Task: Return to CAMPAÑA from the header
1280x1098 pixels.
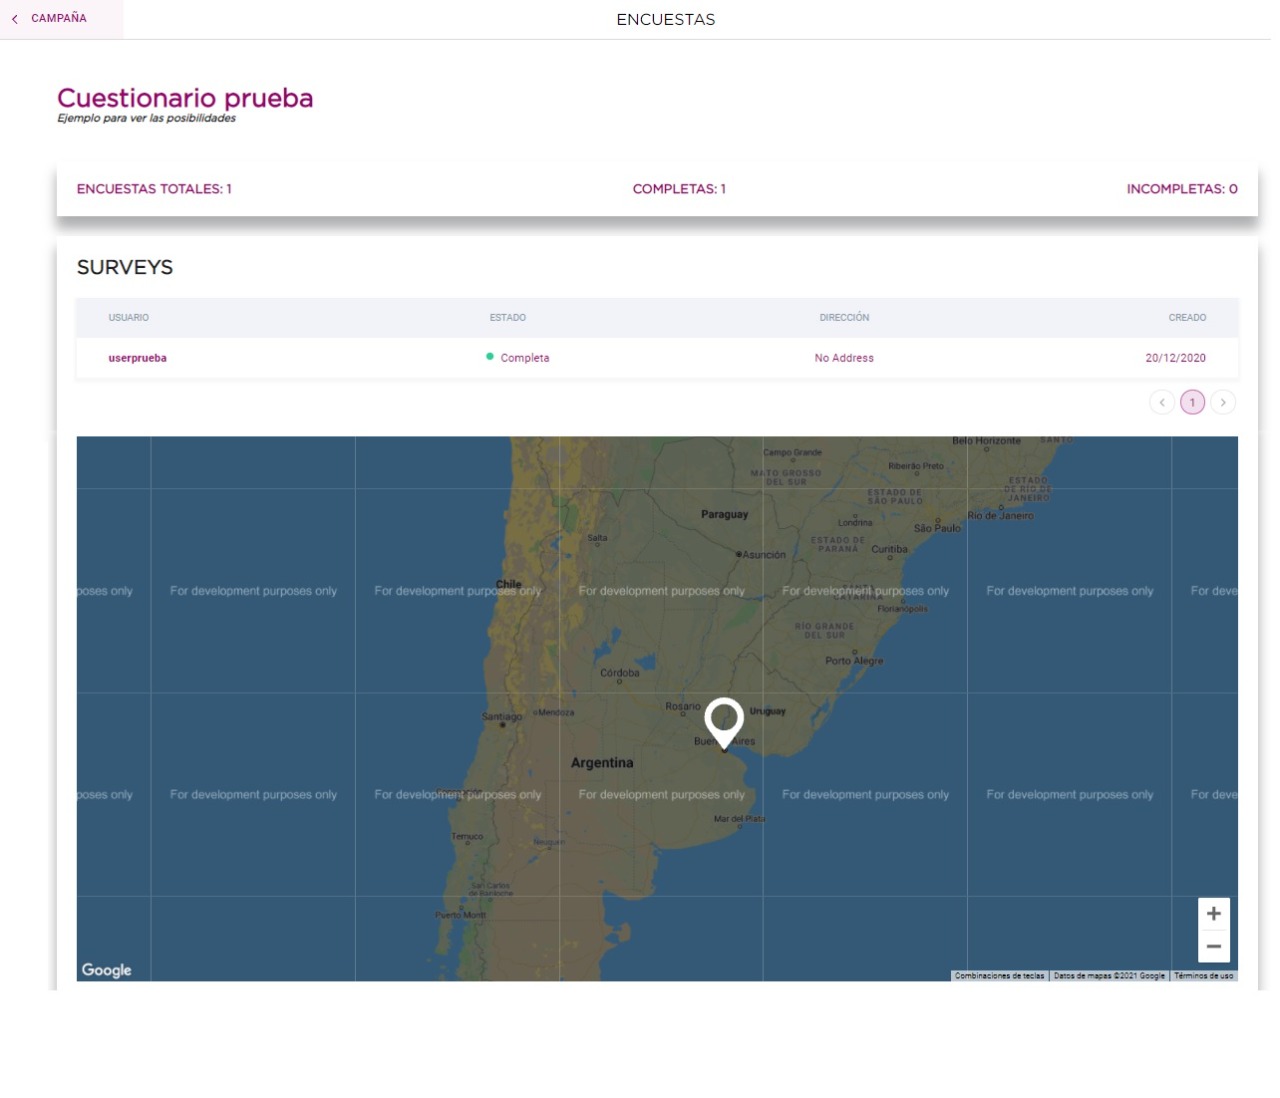Action: 58,19
